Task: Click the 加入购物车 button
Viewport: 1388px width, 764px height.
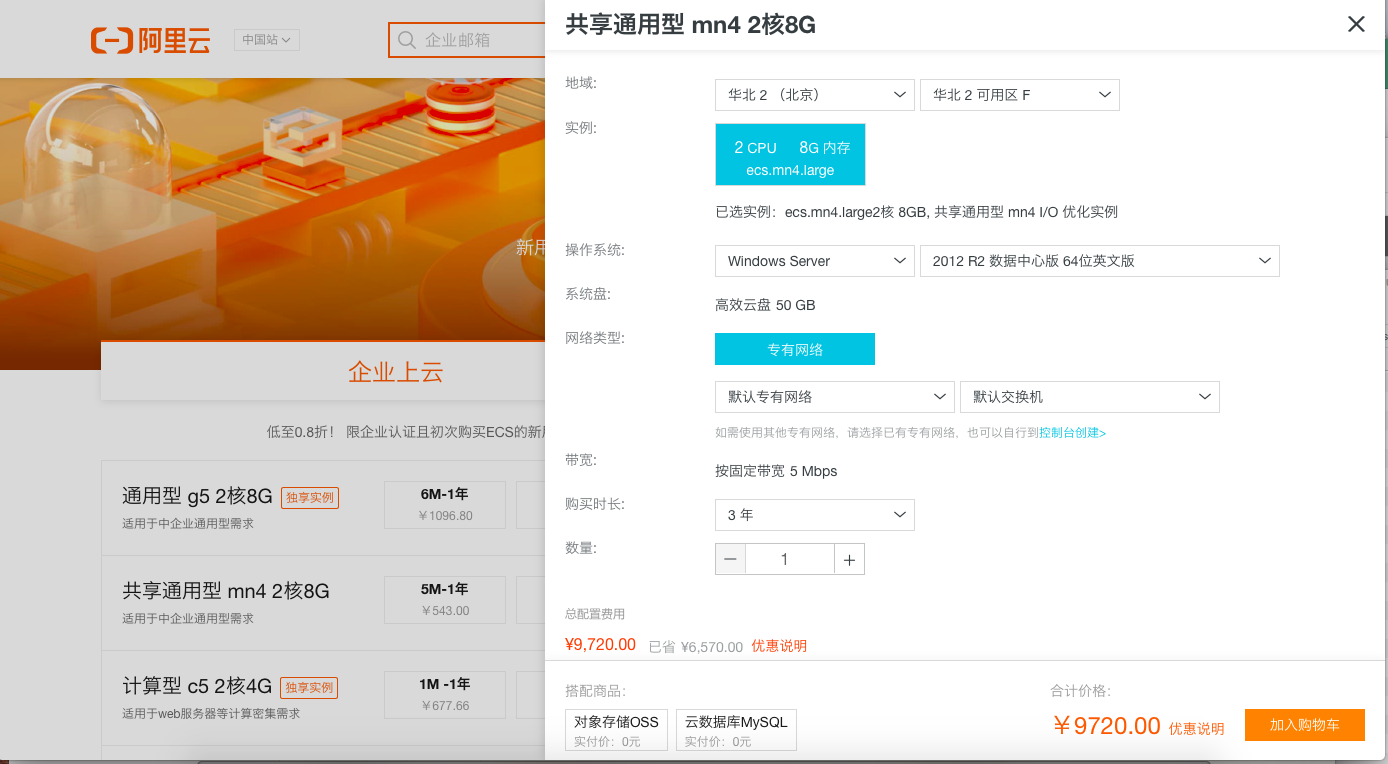Action: [1305, 725]
